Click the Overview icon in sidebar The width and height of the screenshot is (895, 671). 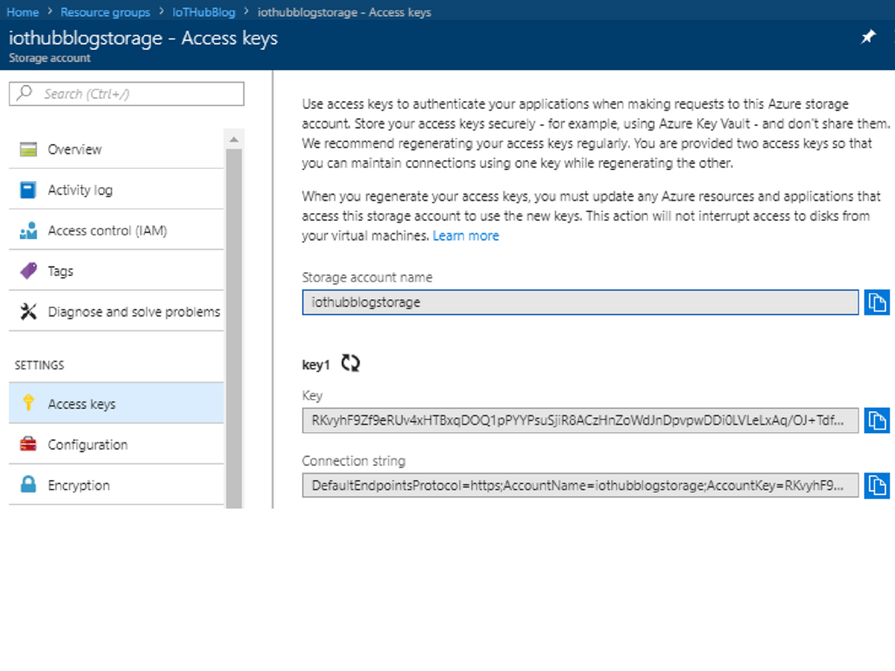click(28, 149)
